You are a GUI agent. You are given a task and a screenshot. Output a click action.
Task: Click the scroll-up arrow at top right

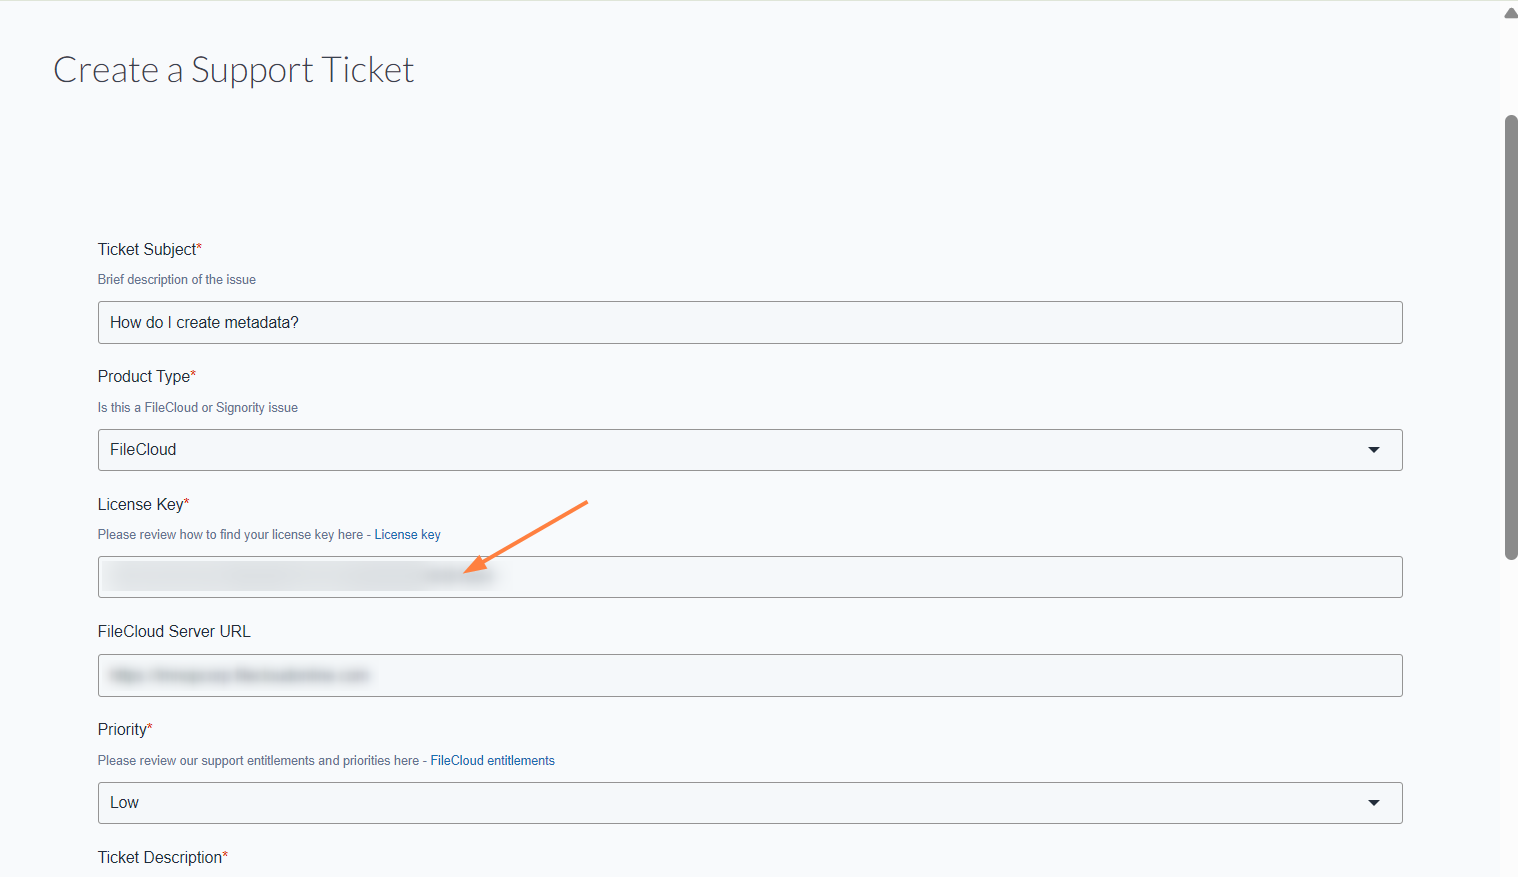pos(1507,12)
